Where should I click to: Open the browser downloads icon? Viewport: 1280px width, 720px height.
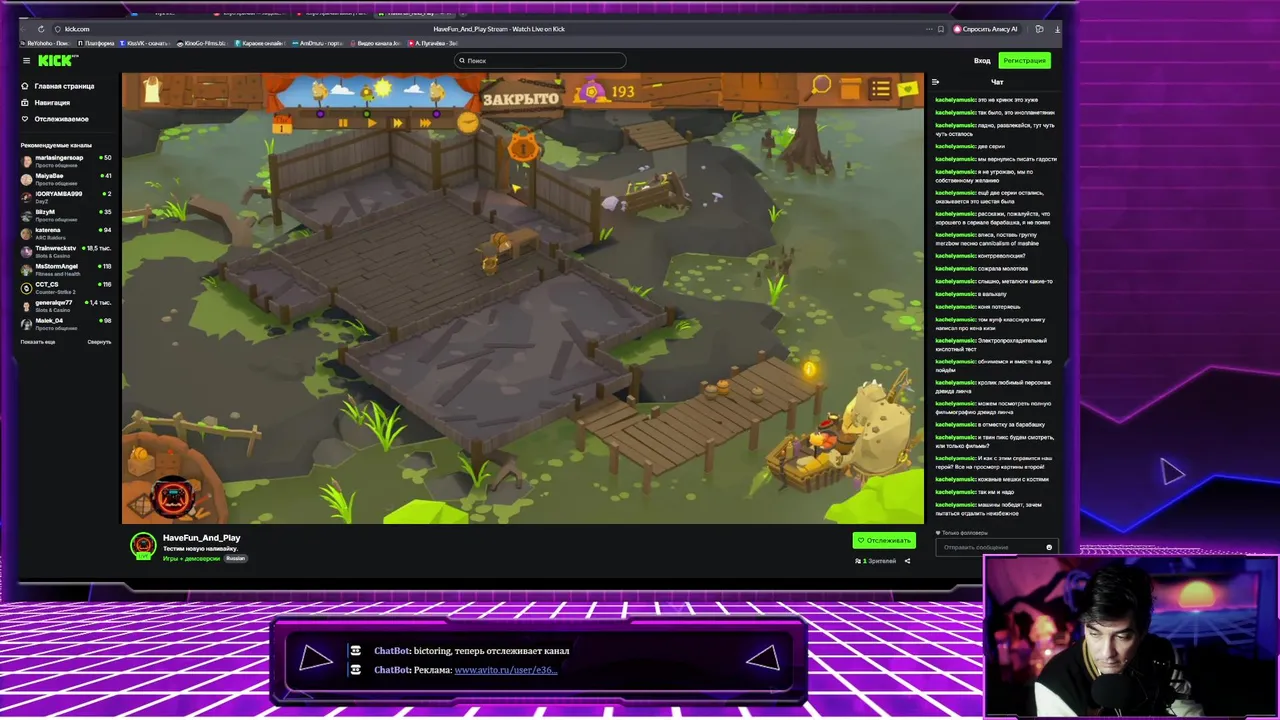tap(1057, 29)
